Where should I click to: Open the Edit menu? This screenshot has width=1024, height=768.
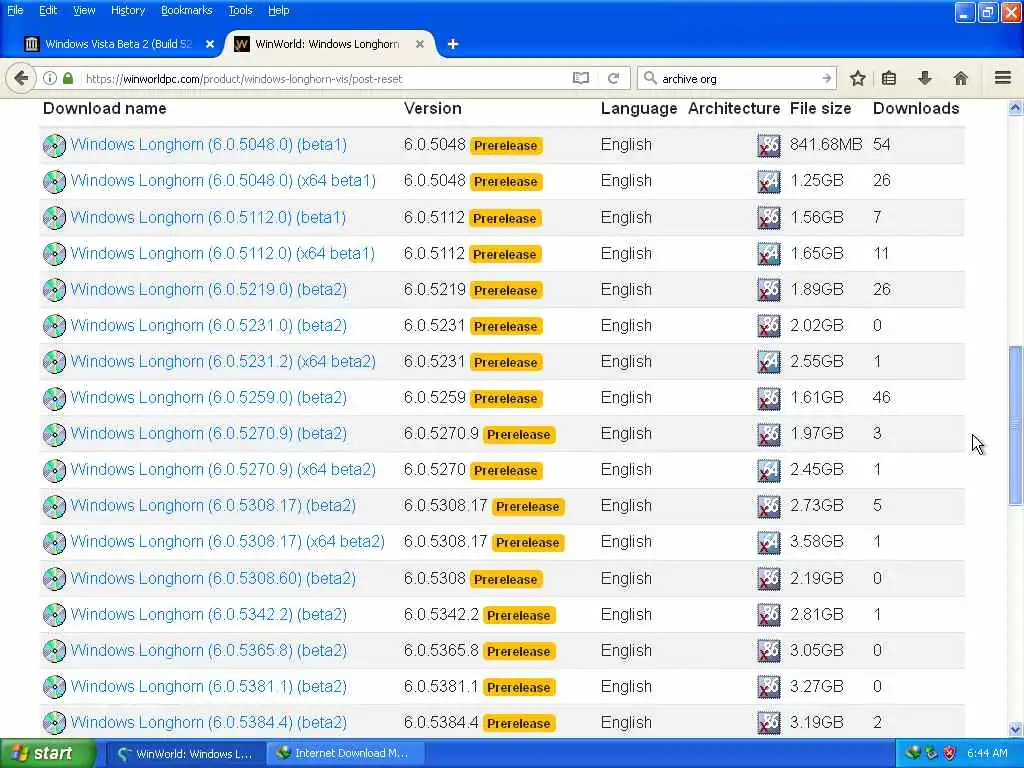pyautogui.click(x=48, y=10)
